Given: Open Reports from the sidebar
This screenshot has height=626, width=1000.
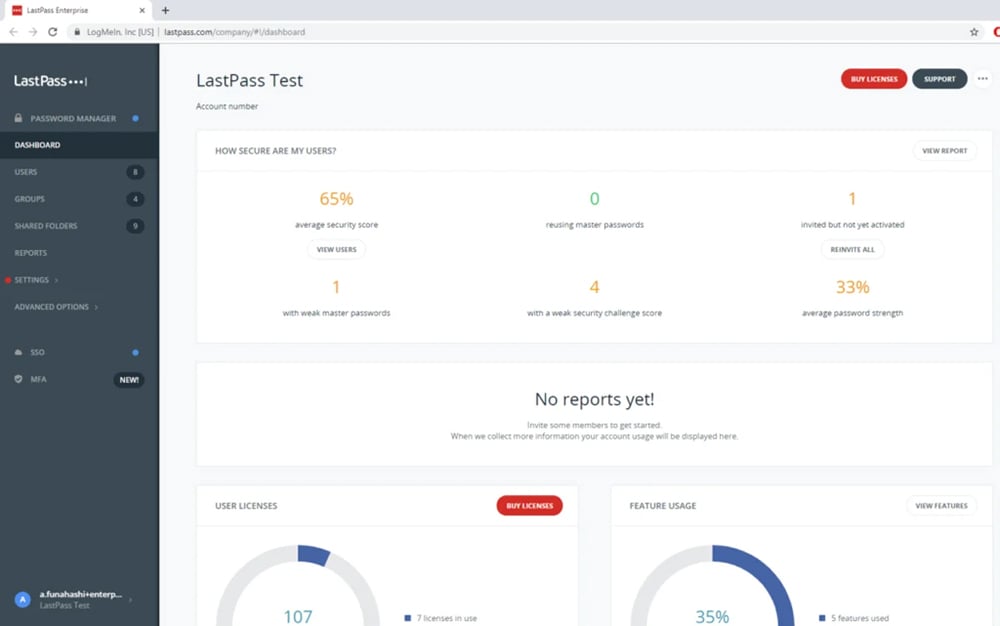Looking at the screenshot, I should (31, 253).
